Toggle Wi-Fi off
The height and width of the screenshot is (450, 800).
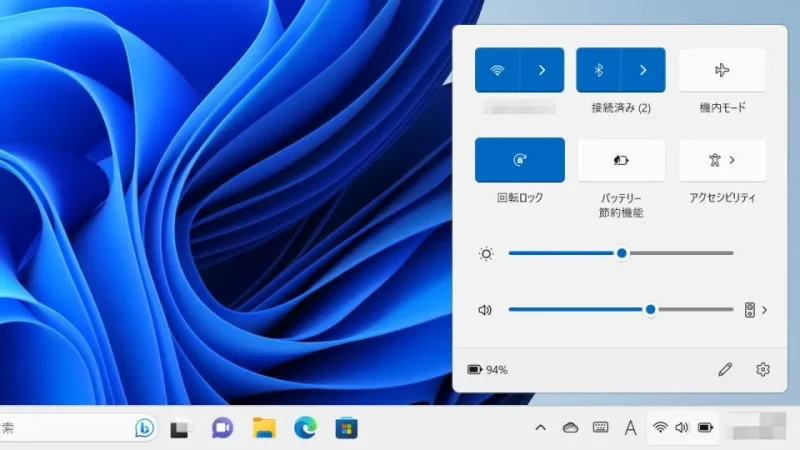[497, 70]
